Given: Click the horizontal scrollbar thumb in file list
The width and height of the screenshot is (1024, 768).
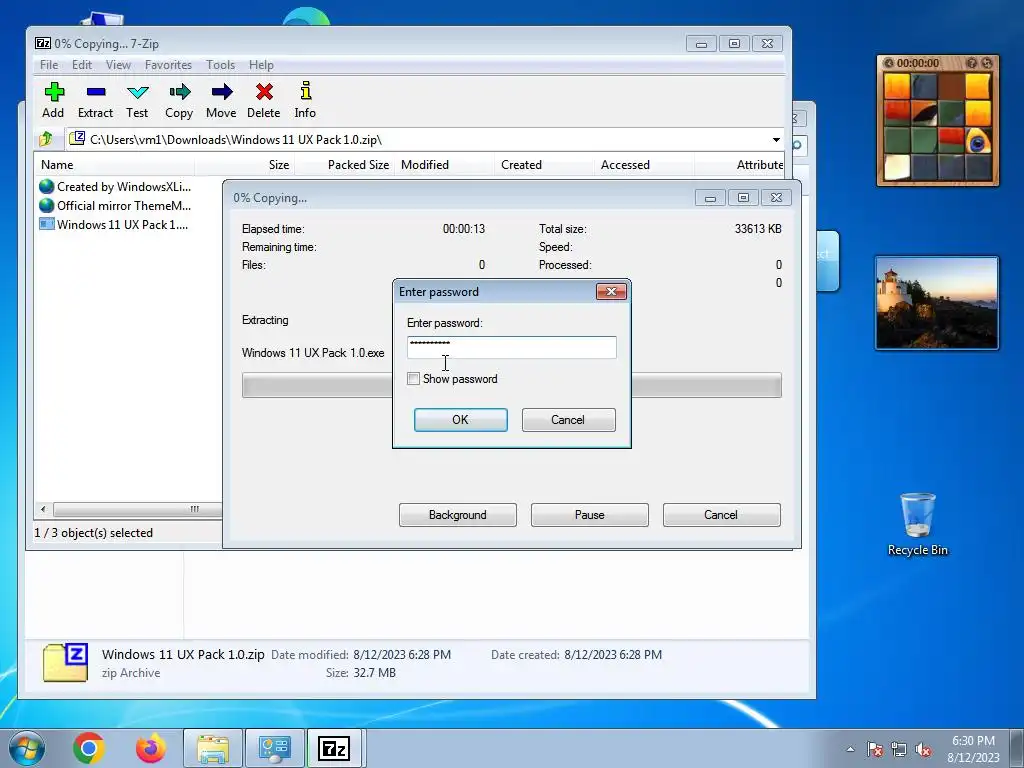Looking at the screenshot, I should (138, 509).
